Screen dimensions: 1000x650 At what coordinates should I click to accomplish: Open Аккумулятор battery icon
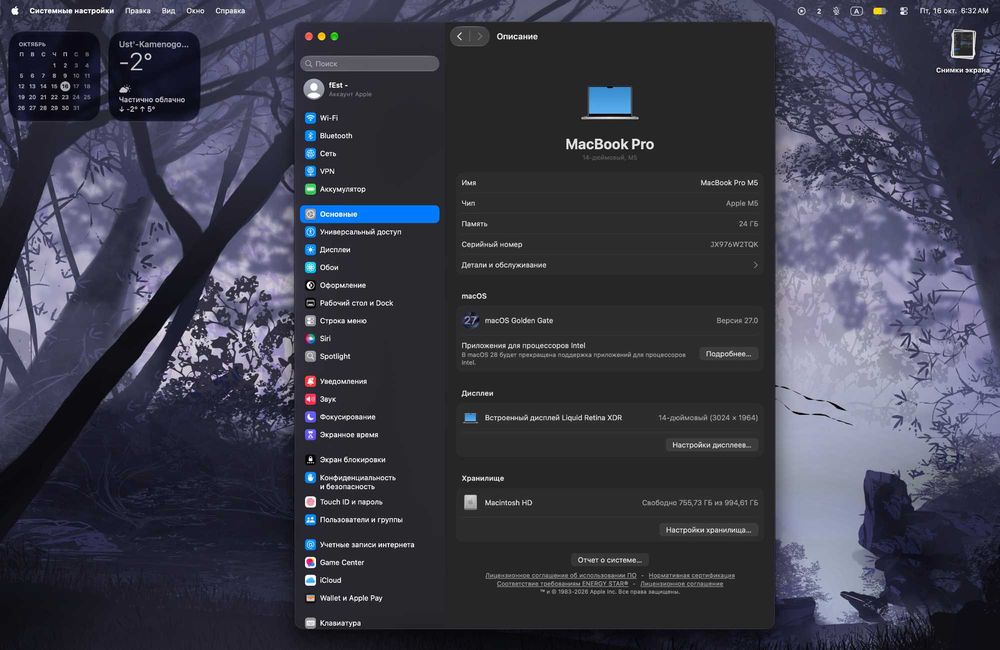(x=310, y=189)
